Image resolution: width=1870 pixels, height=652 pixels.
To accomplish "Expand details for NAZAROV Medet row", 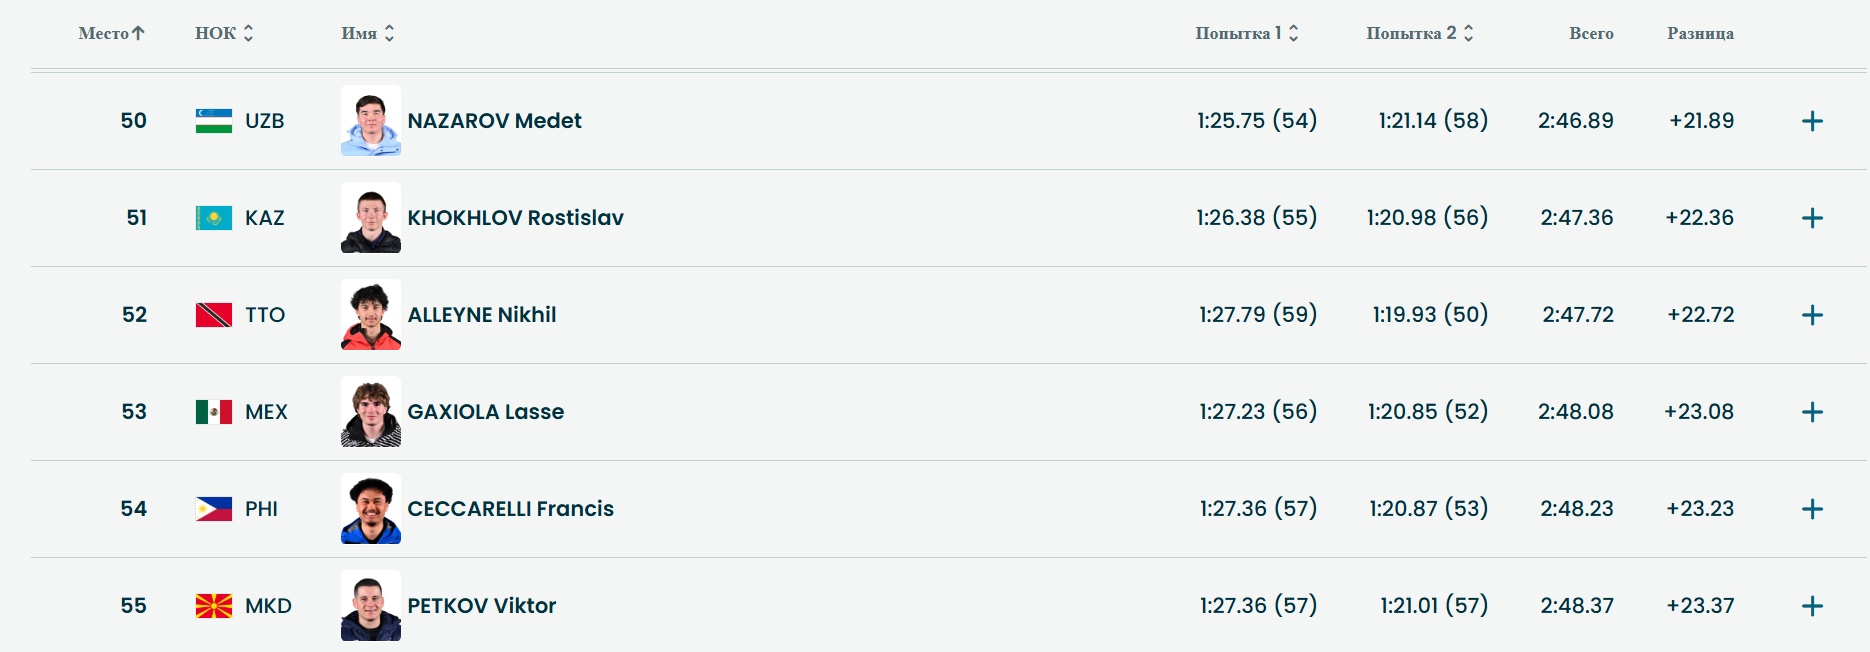I will 1812,121.
